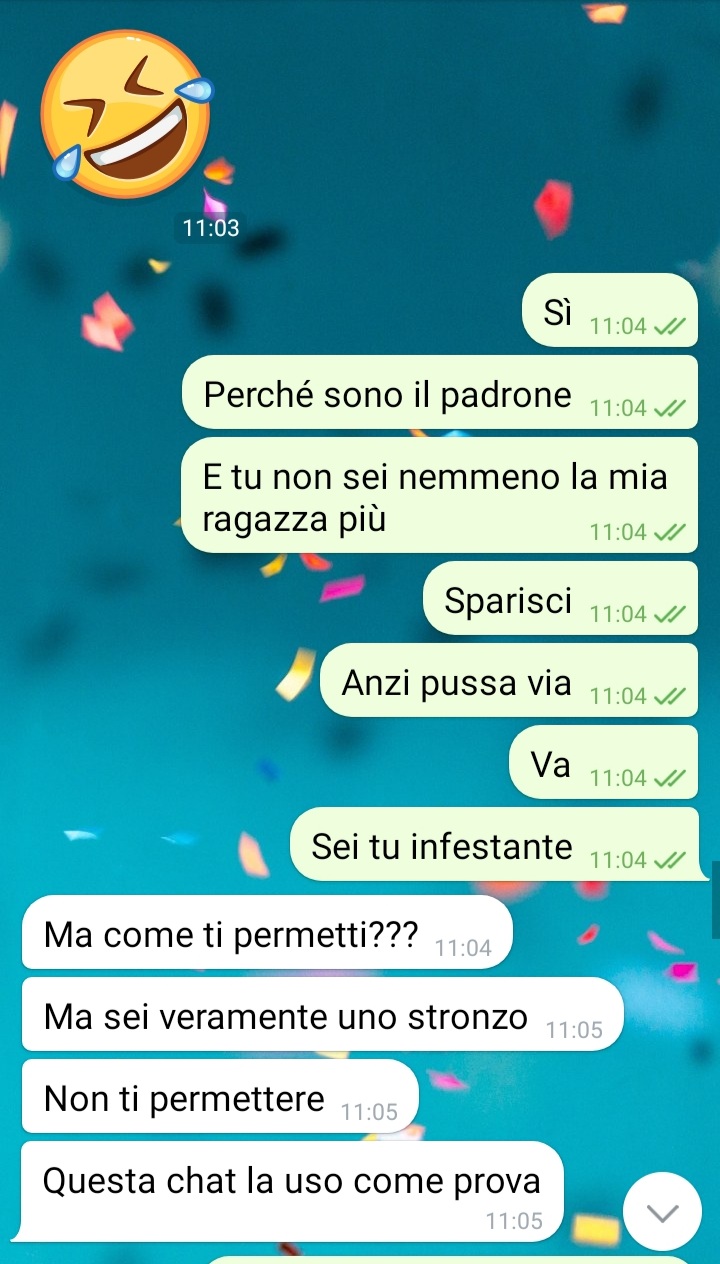The image size is (720, 1264).
Task: Select the "Ma come ti permetti???" message
Action: pos(267,932)
